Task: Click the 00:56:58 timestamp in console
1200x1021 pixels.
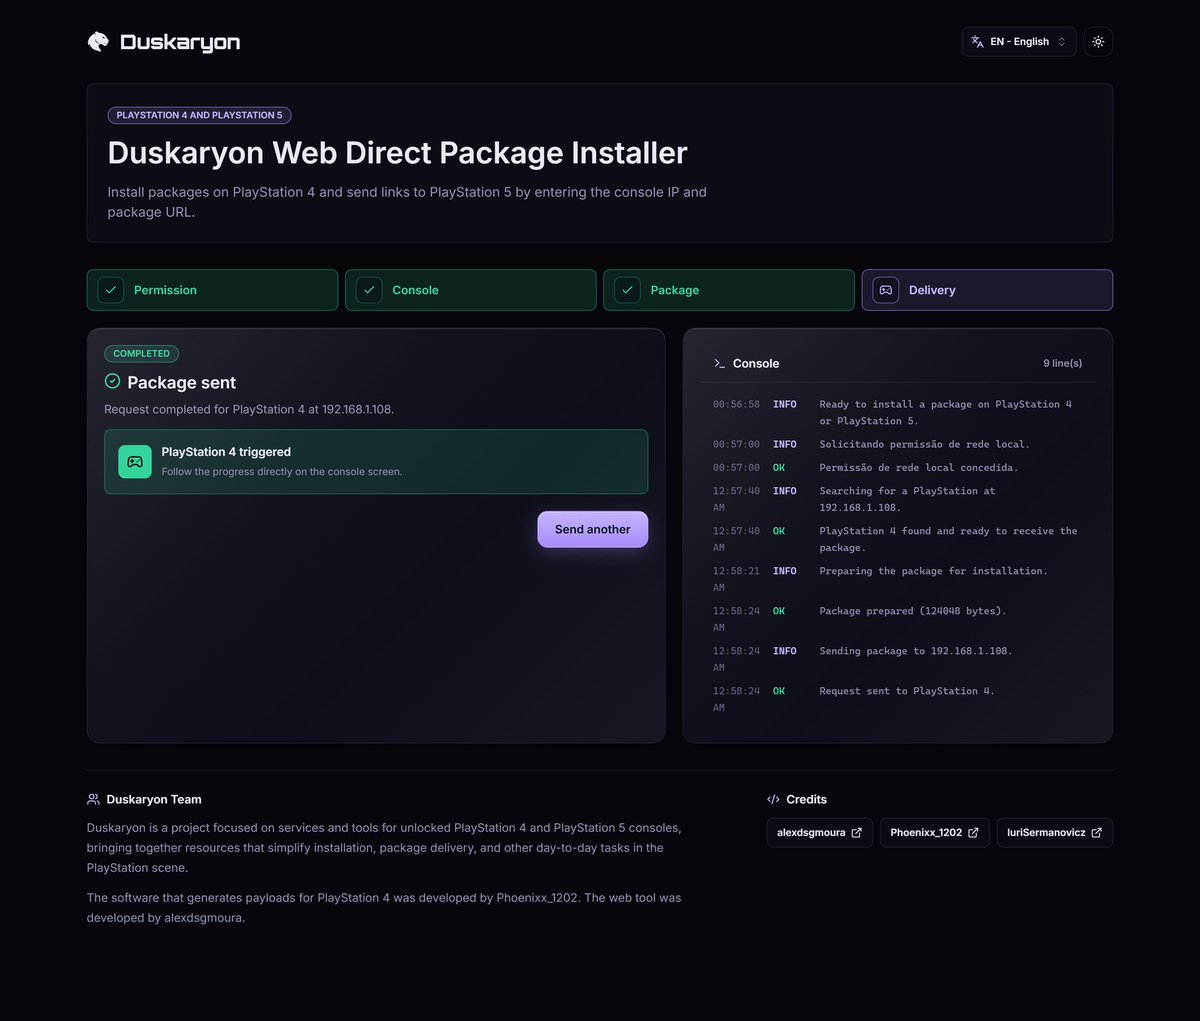Action: coord(736,404)
